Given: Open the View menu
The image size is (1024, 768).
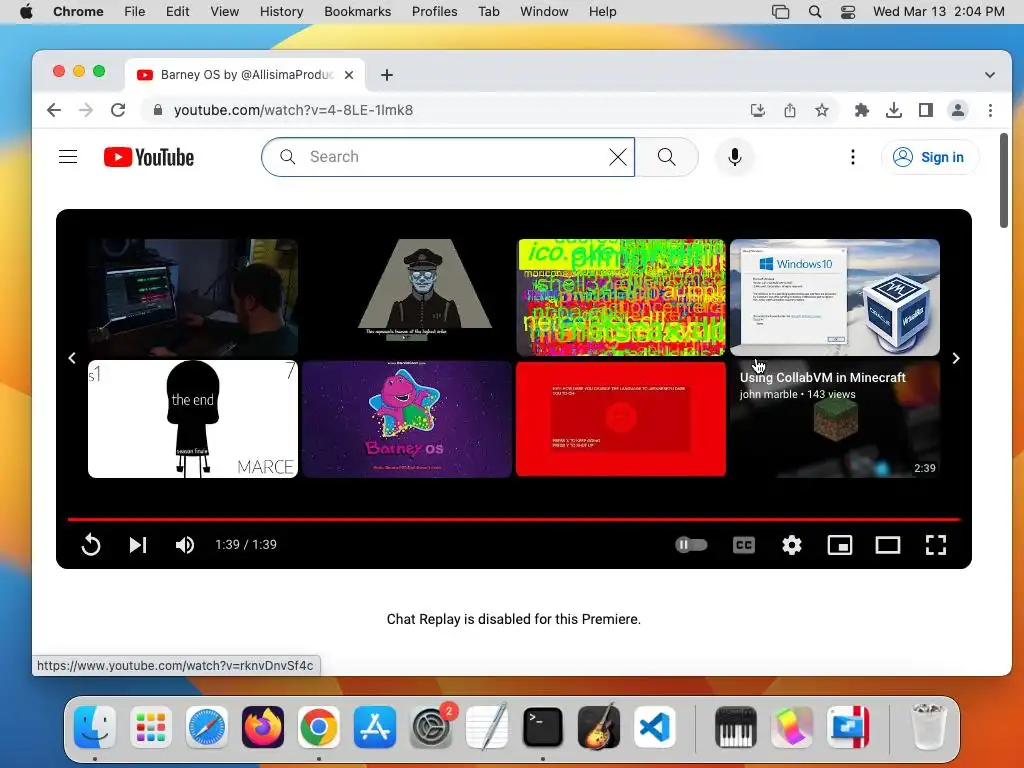Looking at the screenshot, I should point(224,12).
